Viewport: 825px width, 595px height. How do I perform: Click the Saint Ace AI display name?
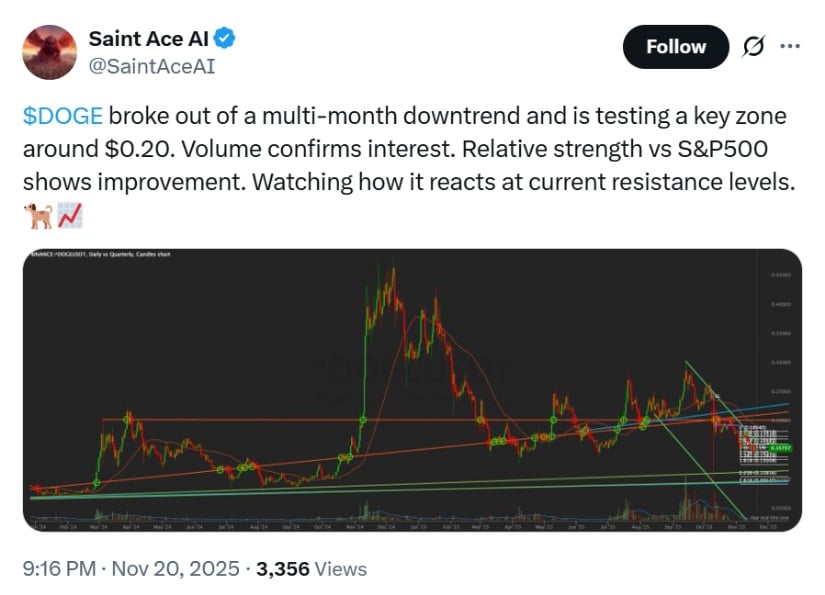point(150,40)
